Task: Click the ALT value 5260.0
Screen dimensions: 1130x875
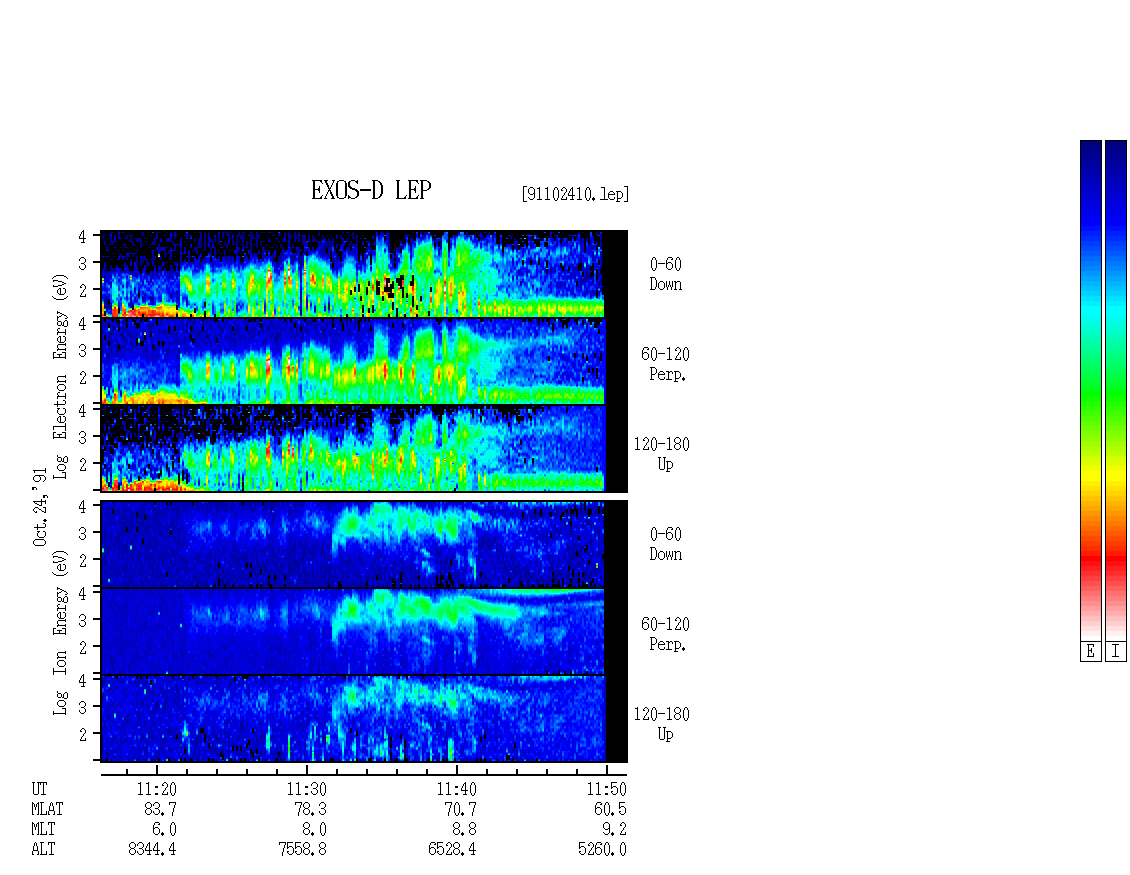Action: coord(602,849)
